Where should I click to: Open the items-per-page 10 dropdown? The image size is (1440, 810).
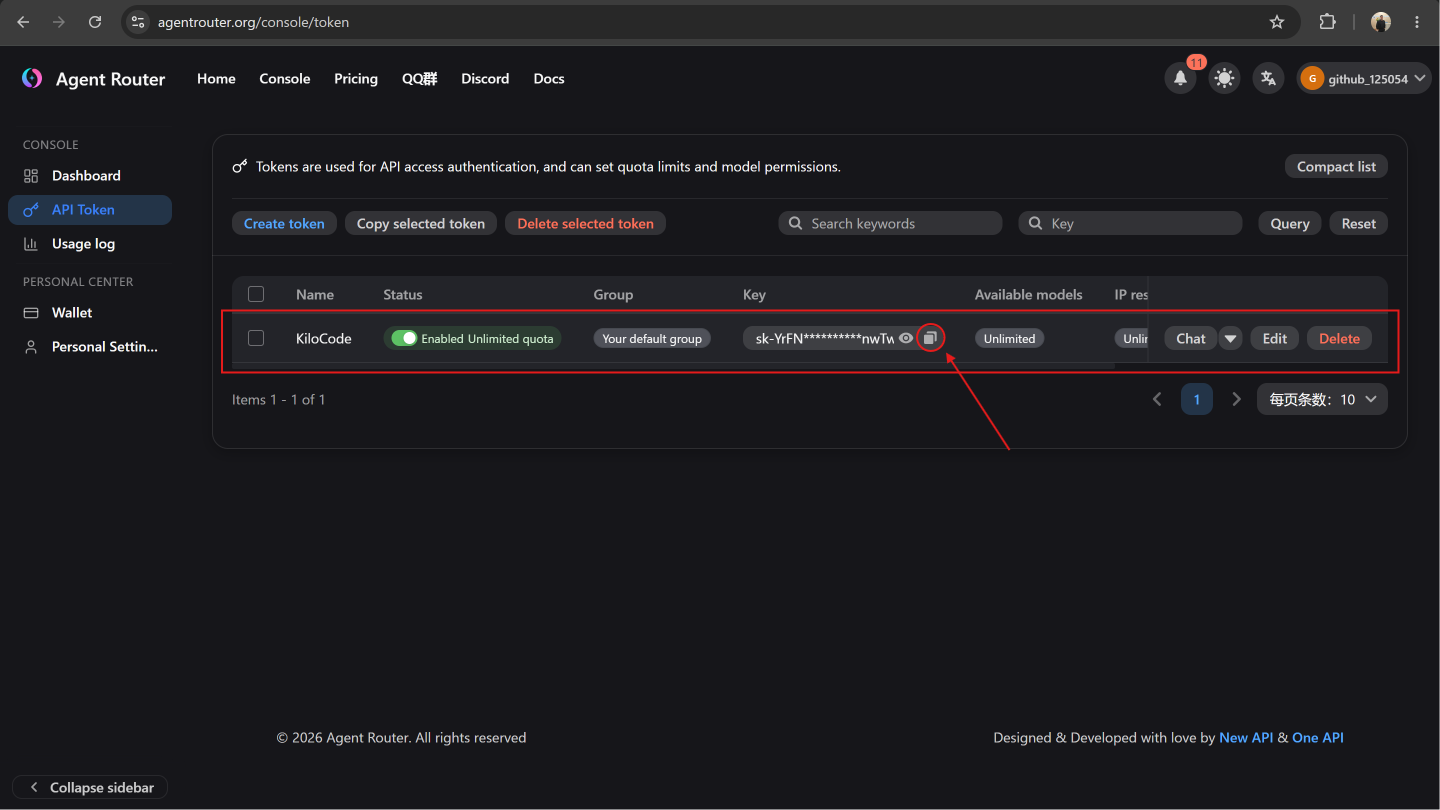pyautogui.click(x=1322, y=399)
